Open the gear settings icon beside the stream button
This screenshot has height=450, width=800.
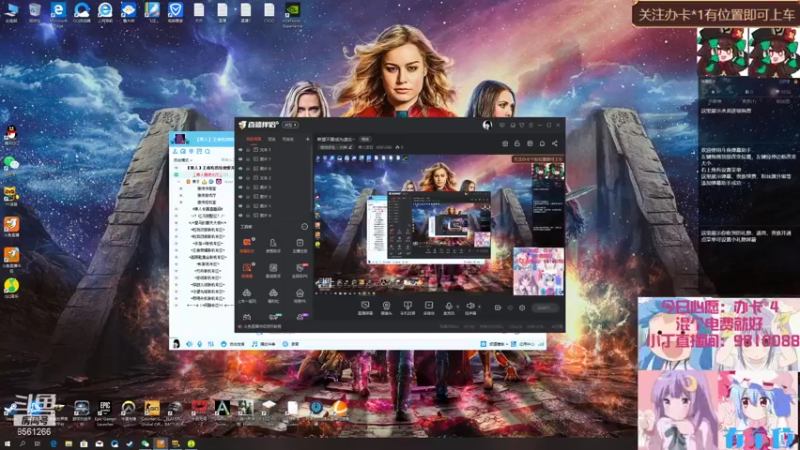(x=522, y=308)
